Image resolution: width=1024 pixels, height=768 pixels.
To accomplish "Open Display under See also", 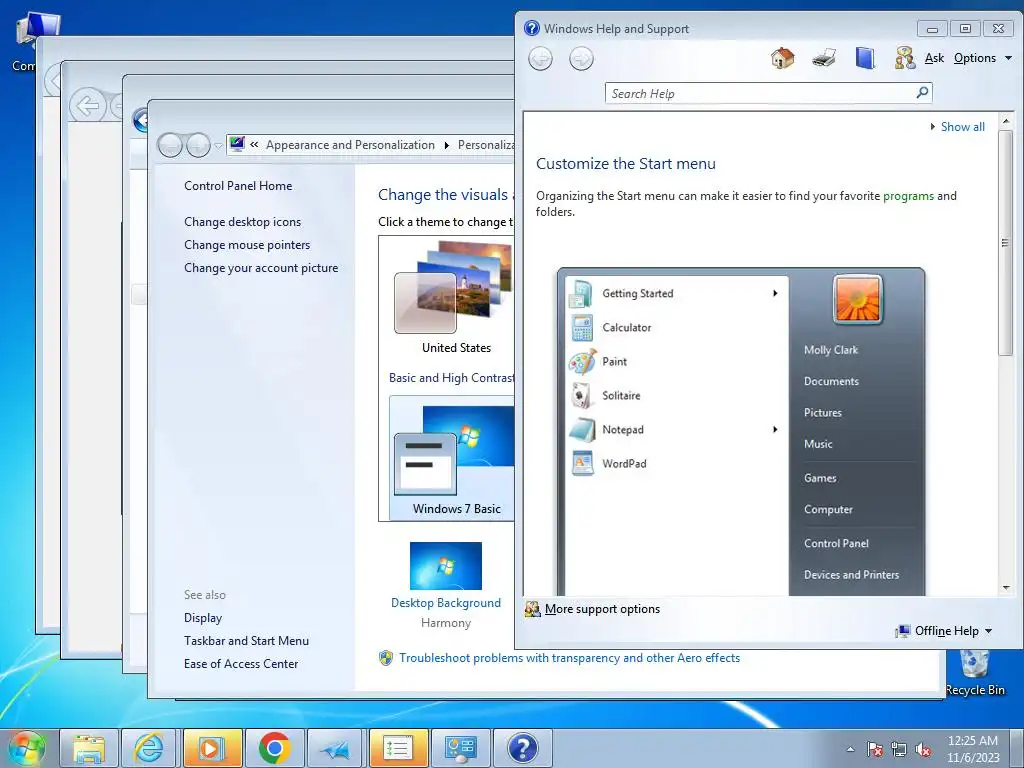I will coord(203,618).
